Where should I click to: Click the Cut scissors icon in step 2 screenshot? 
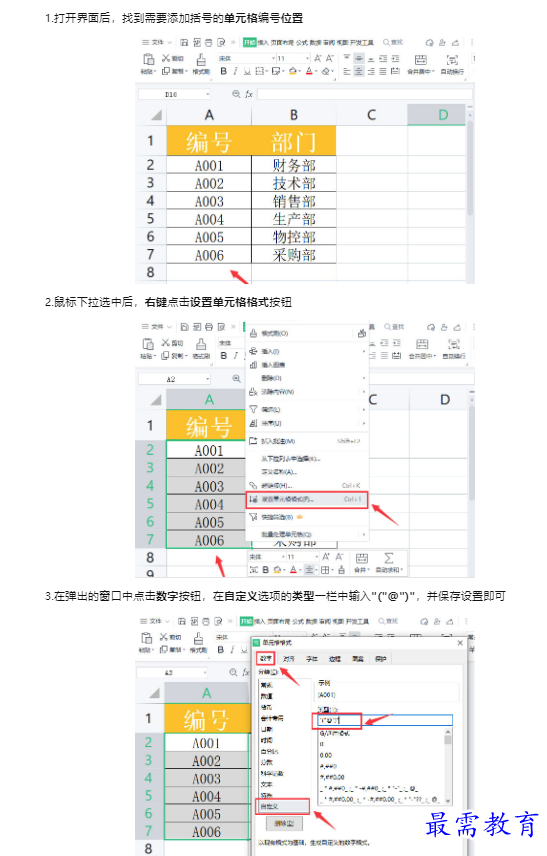[x=166, y=343]
